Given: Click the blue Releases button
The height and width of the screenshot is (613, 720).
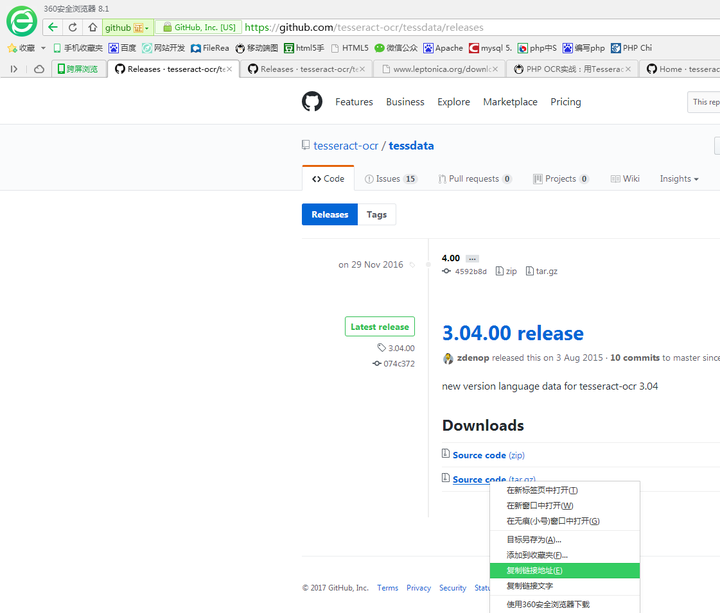Looking at the screenshot, I should pyautogui.click(x=330, y=214).
